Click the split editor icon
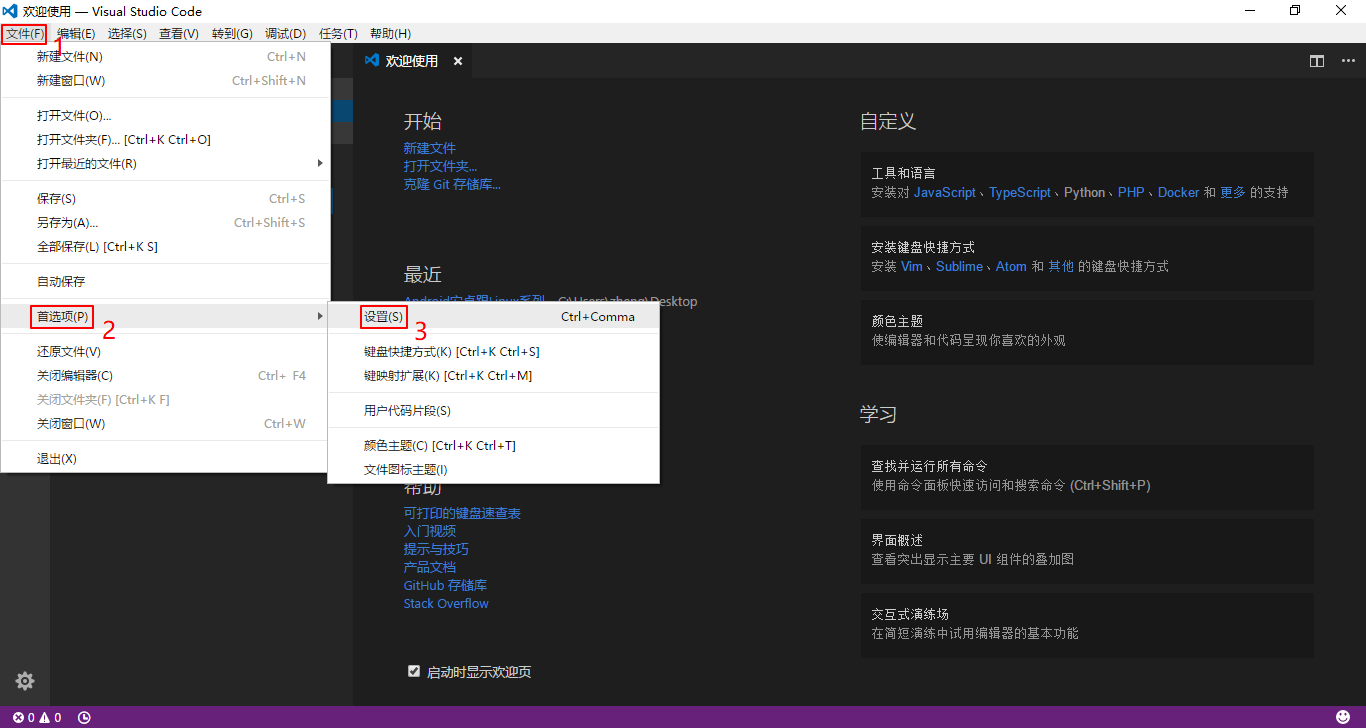Image resolution: width=1366 pixels, height=728 pixels. (x=1317, y=61)
